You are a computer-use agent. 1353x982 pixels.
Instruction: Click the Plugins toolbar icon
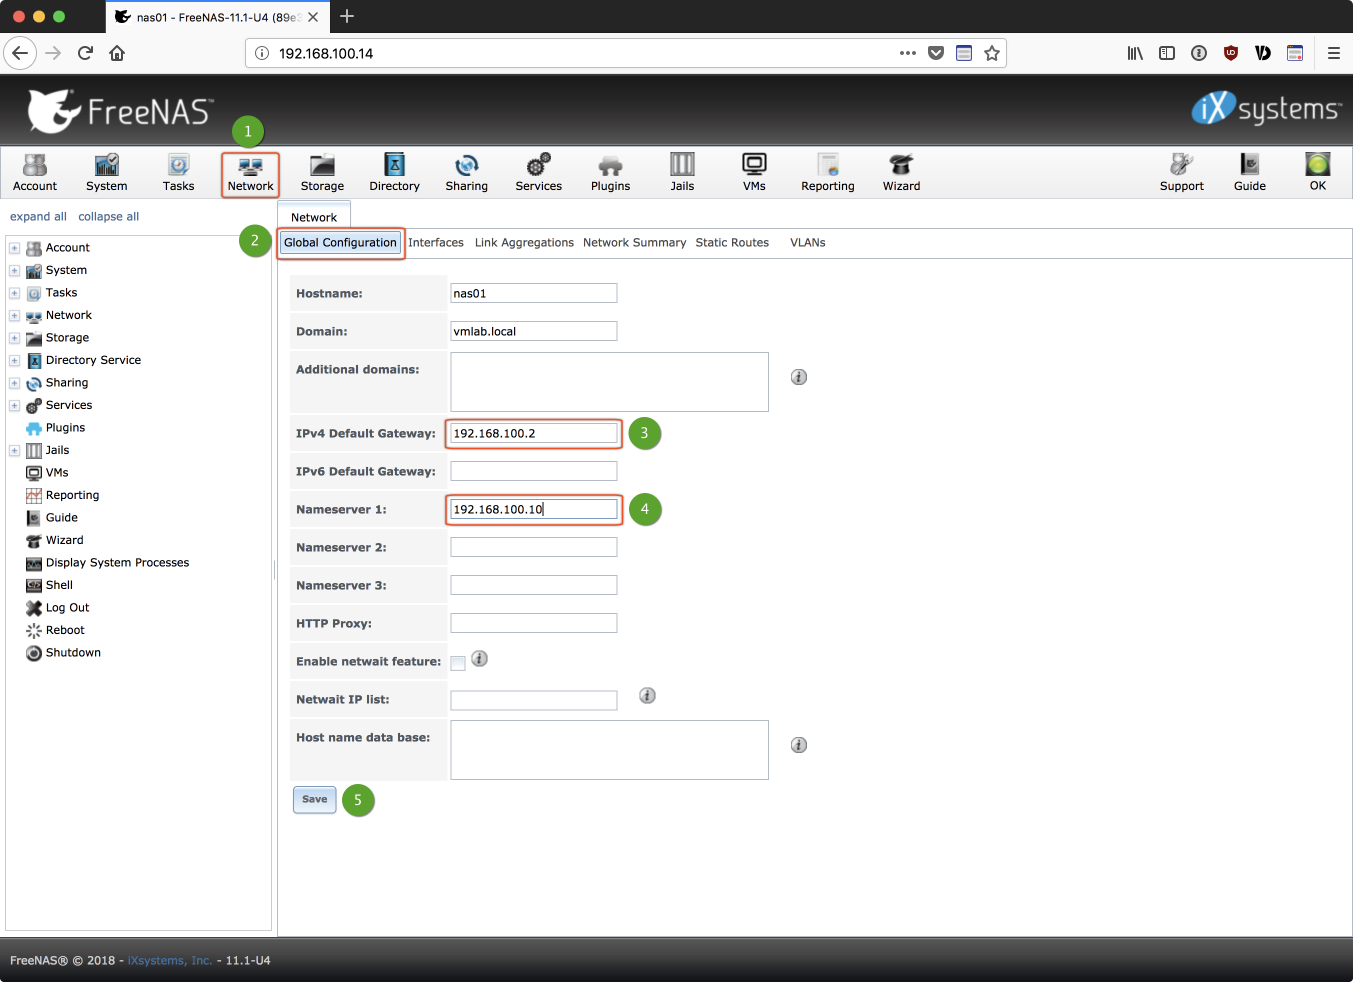tap(610, 172)
